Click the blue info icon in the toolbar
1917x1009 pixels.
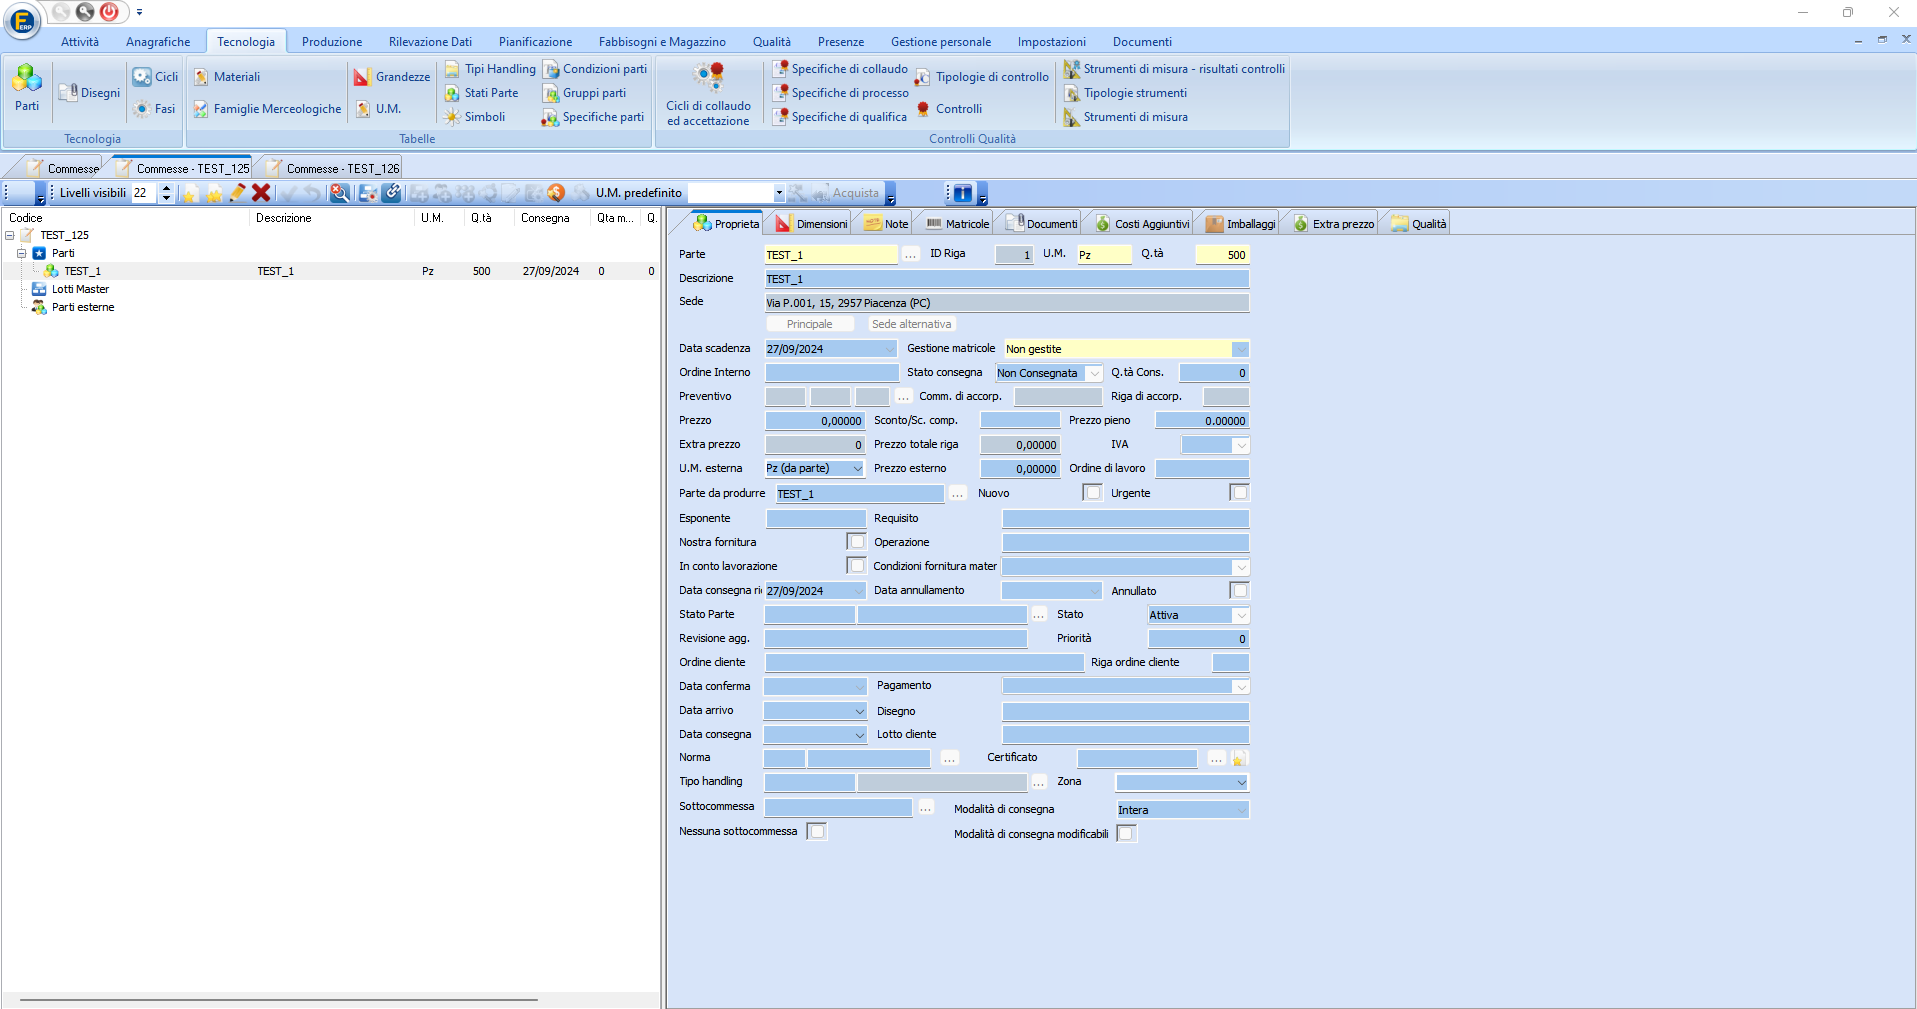pyautogui.click(x=962, y=193)
